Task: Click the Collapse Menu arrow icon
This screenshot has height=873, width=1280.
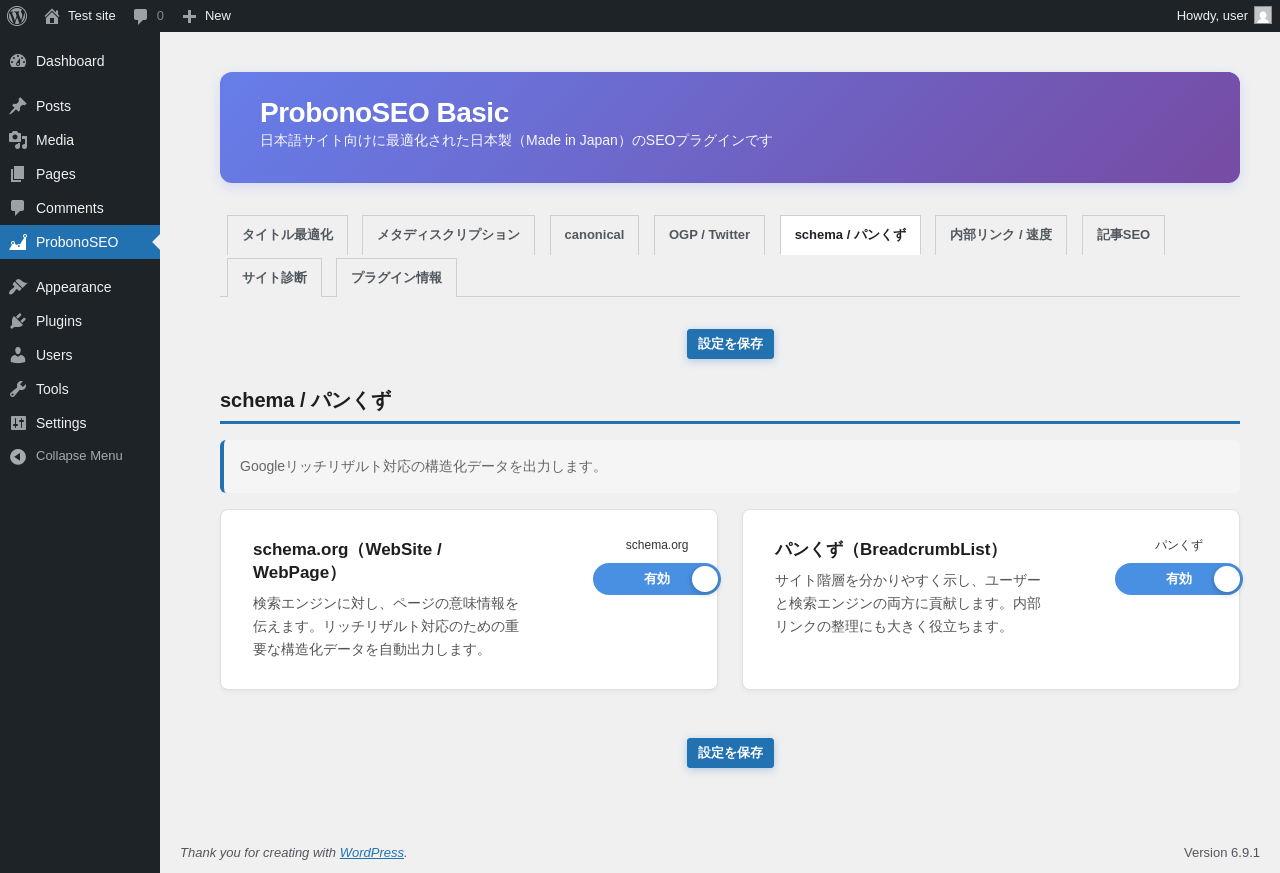Action: point(18,456)
